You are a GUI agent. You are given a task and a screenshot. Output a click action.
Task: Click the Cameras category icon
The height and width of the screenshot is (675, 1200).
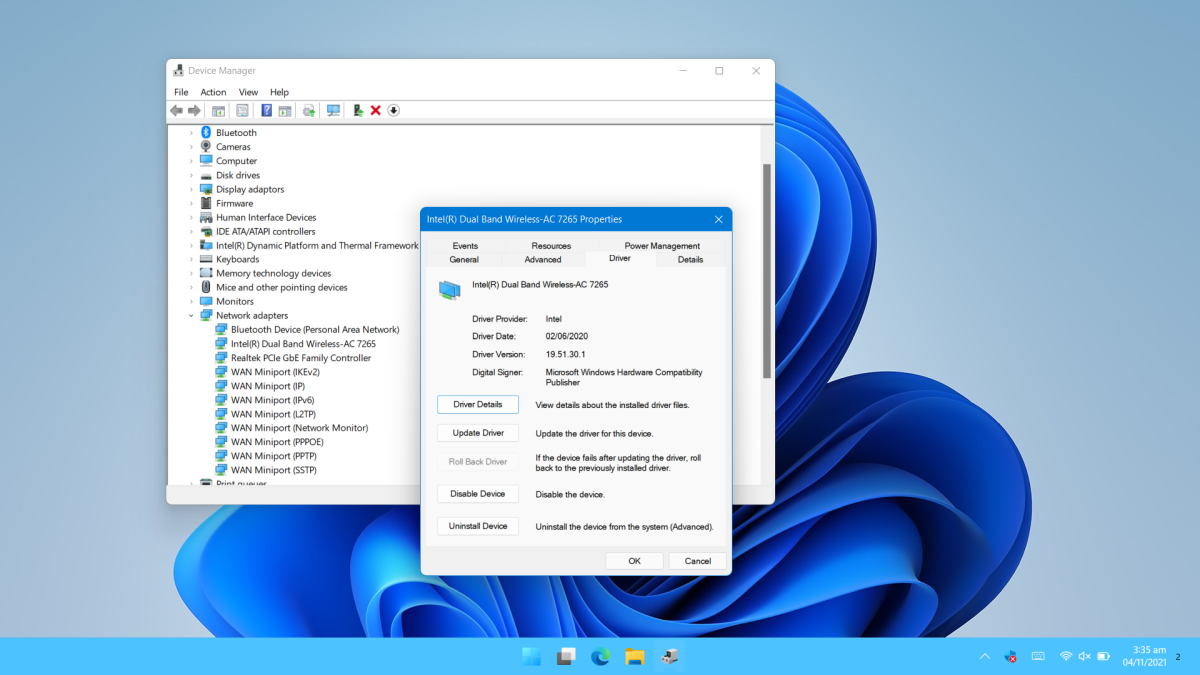click(206, 146)
